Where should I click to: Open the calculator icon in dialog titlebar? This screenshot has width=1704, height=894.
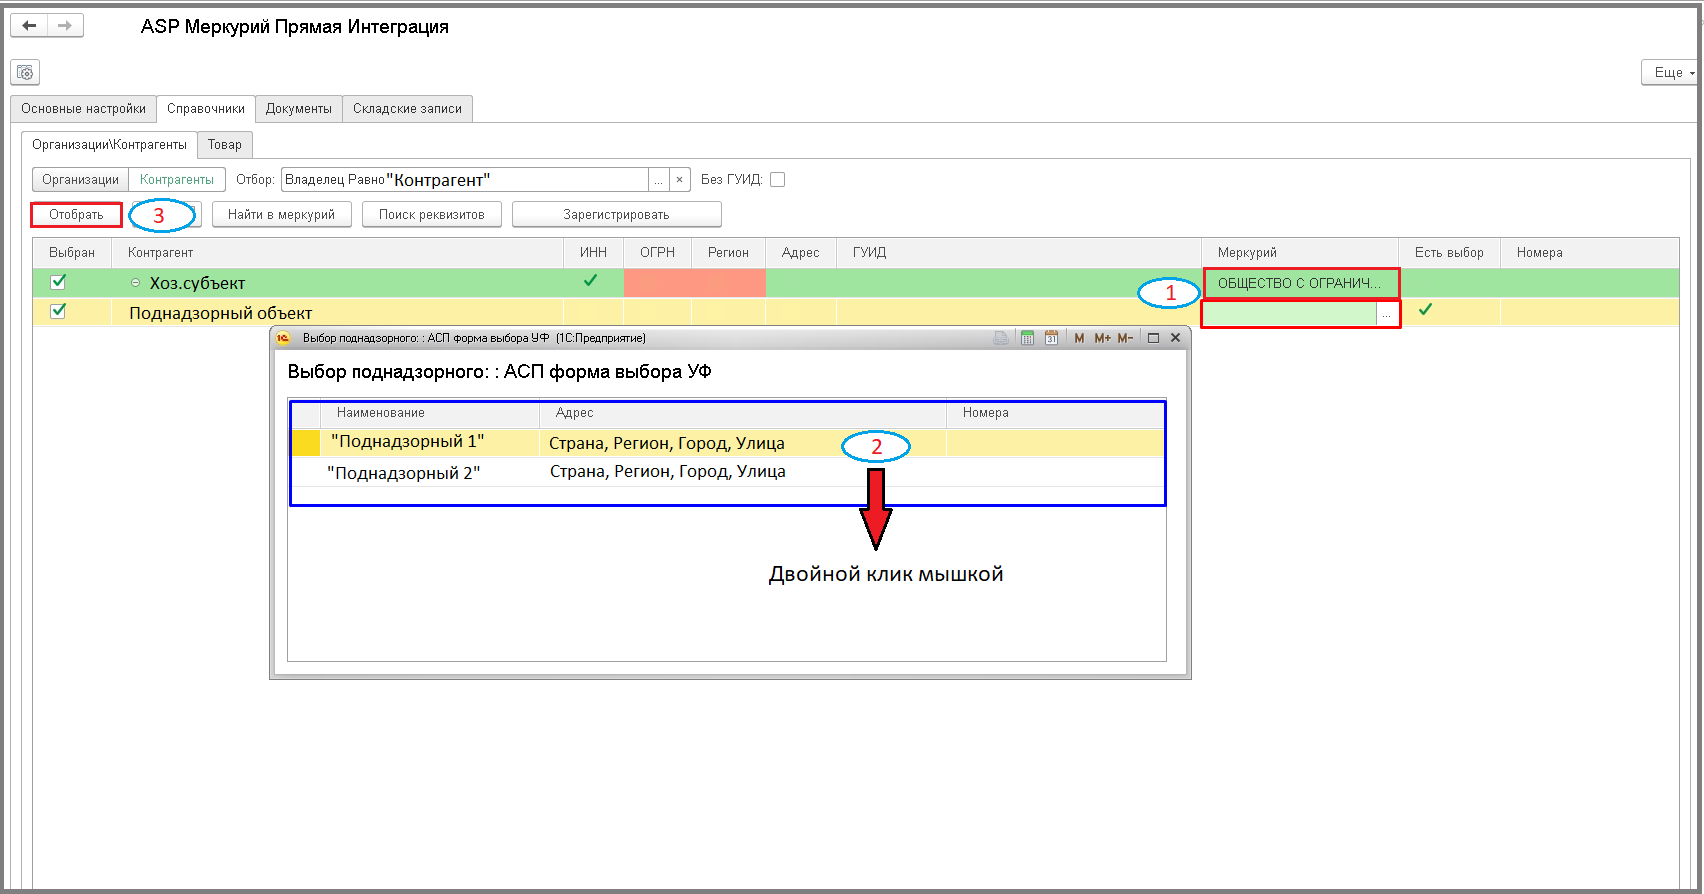click(x=1027, y=338)
